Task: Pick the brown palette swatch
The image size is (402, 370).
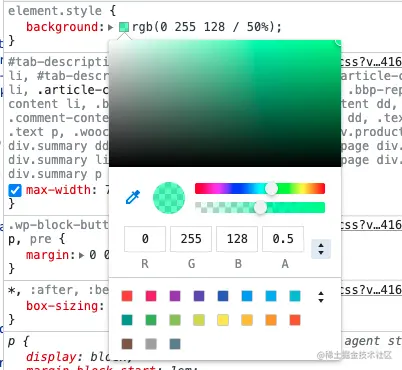Action: pos(127,344)
